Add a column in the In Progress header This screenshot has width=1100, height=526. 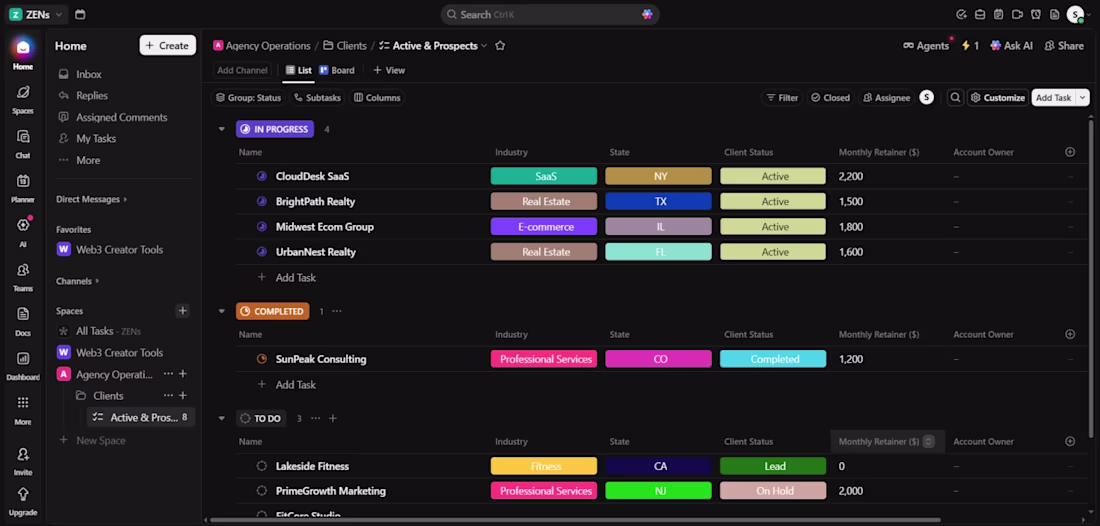click(1070, 152)
